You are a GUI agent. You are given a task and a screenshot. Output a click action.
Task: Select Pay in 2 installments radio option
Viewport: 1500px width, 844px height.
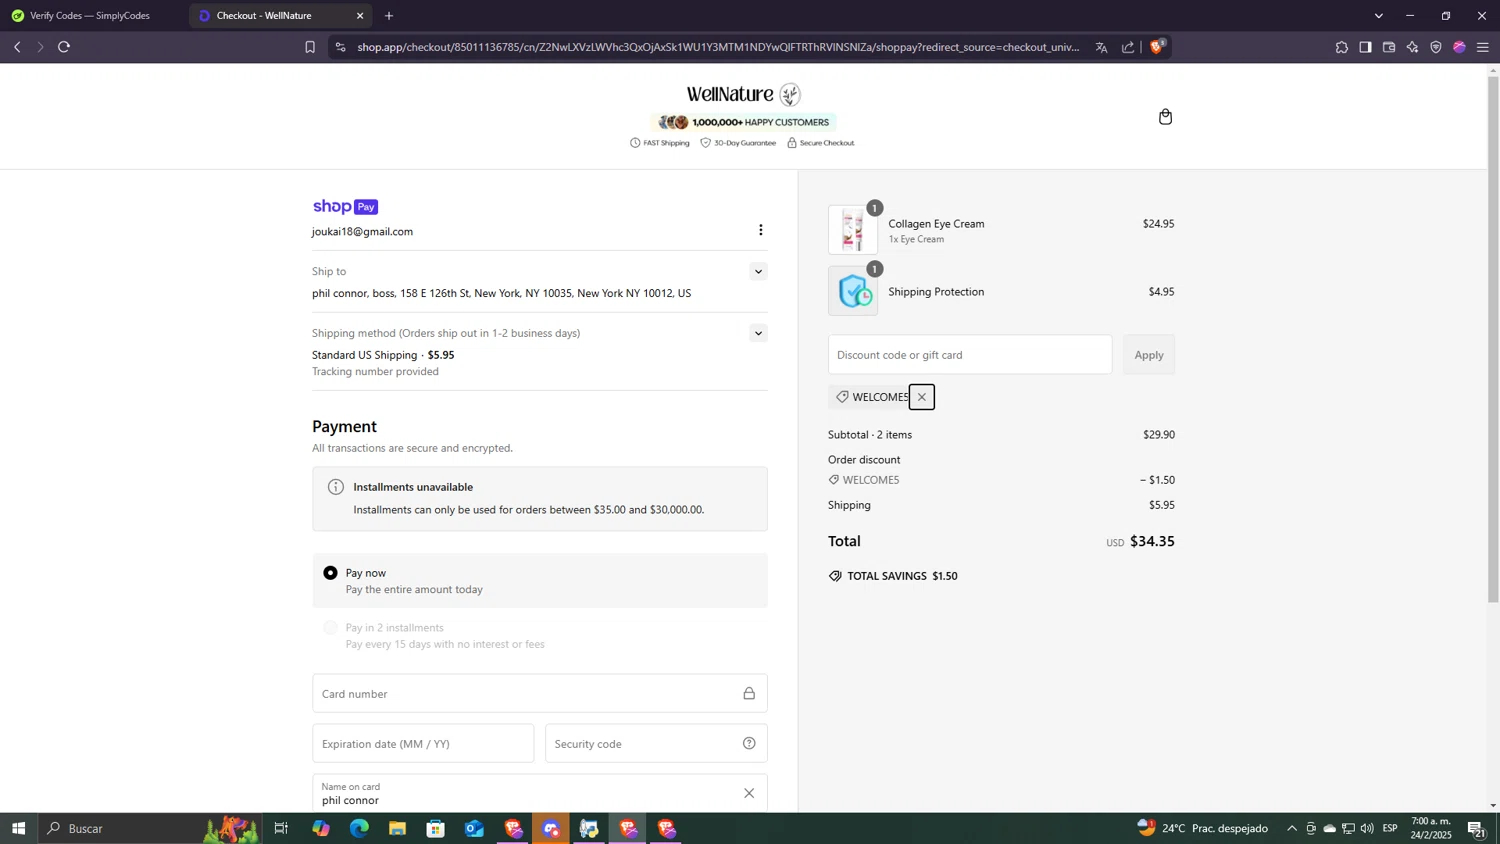pyautogui.click(x=330, y=628)
